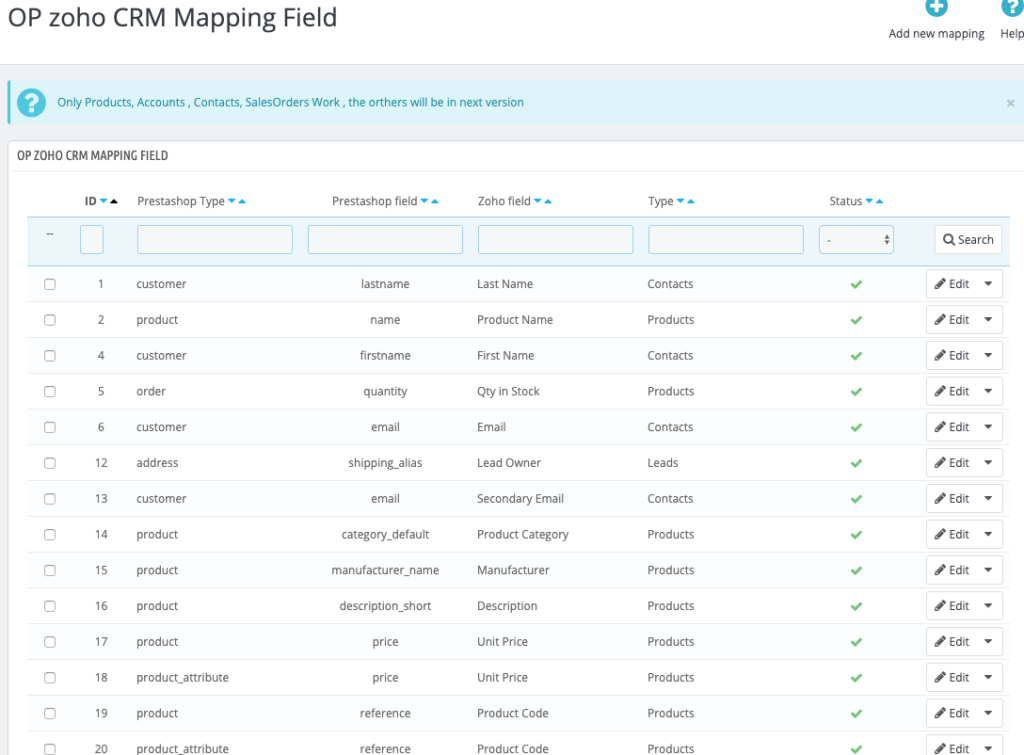Sort Prestashop field descending arrow
Image resolution: width=1024 pixels, height=755 pixels.
point(424,201)
